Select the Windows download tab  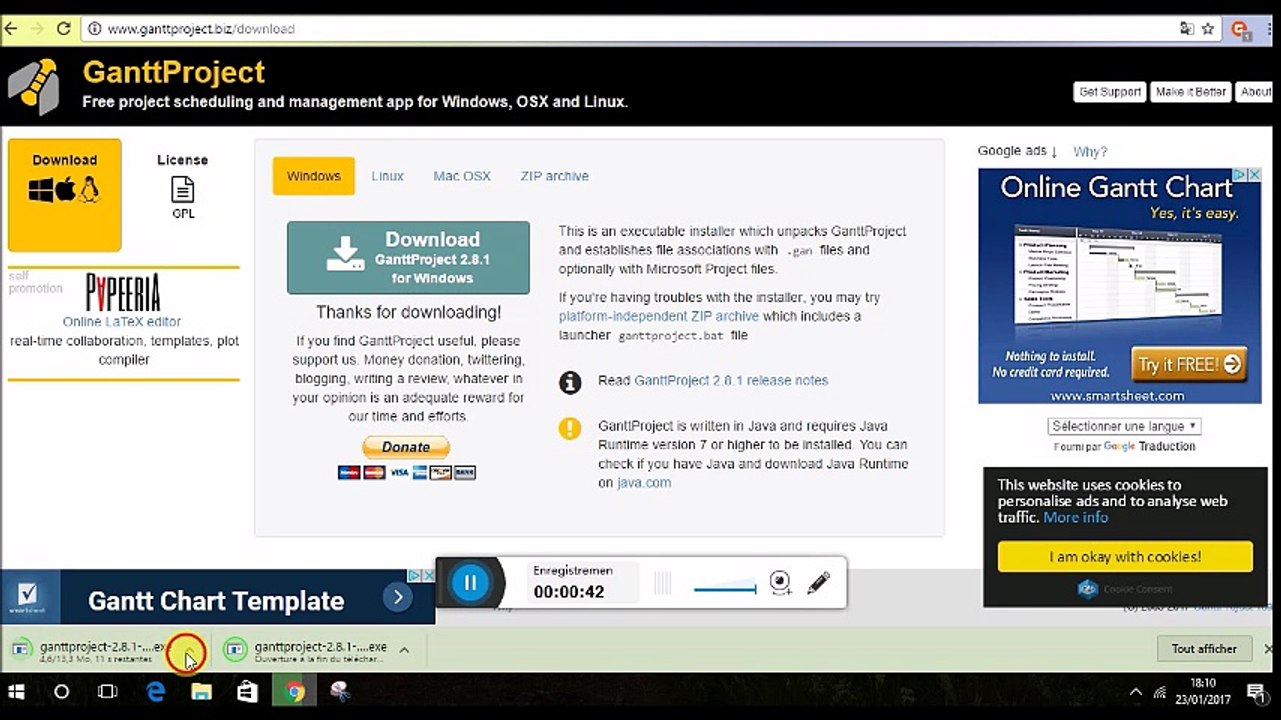click(x=314, y=176)
